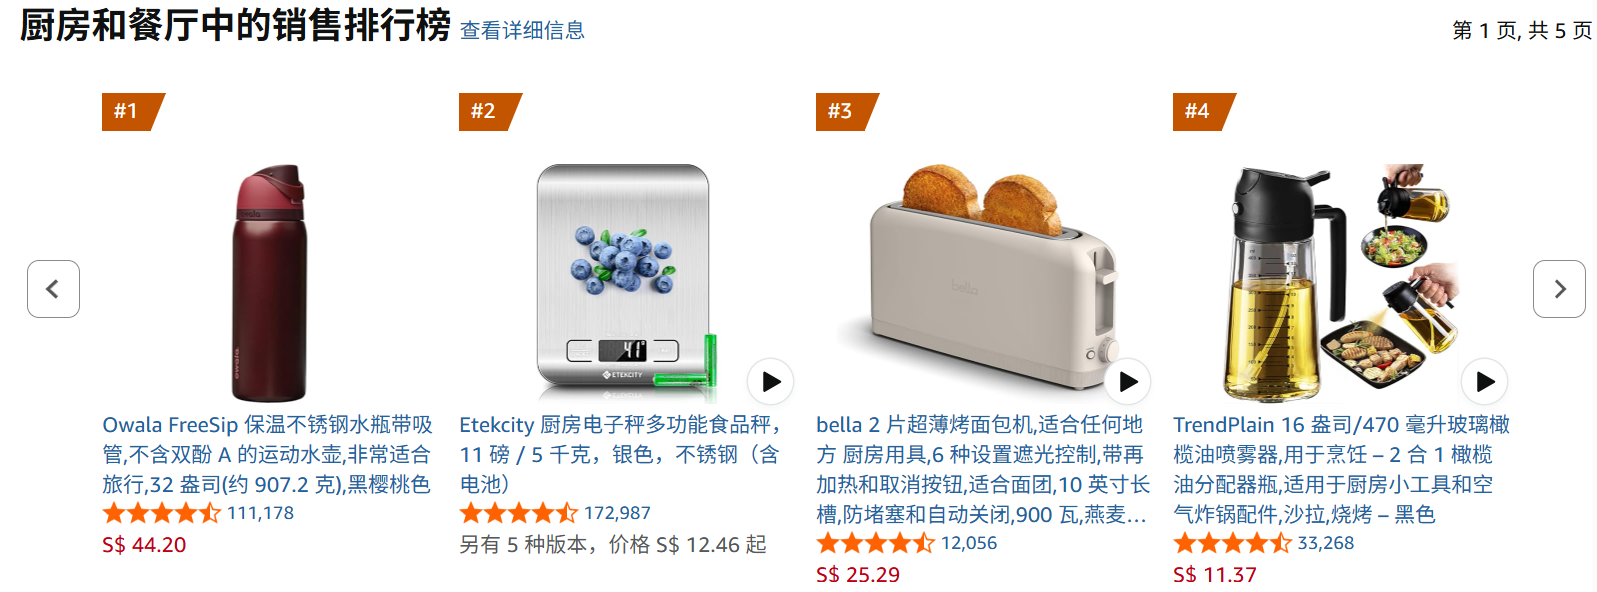
Task: Go to the previous carousel page using the left arrow
Action: (x=53, y=289)
